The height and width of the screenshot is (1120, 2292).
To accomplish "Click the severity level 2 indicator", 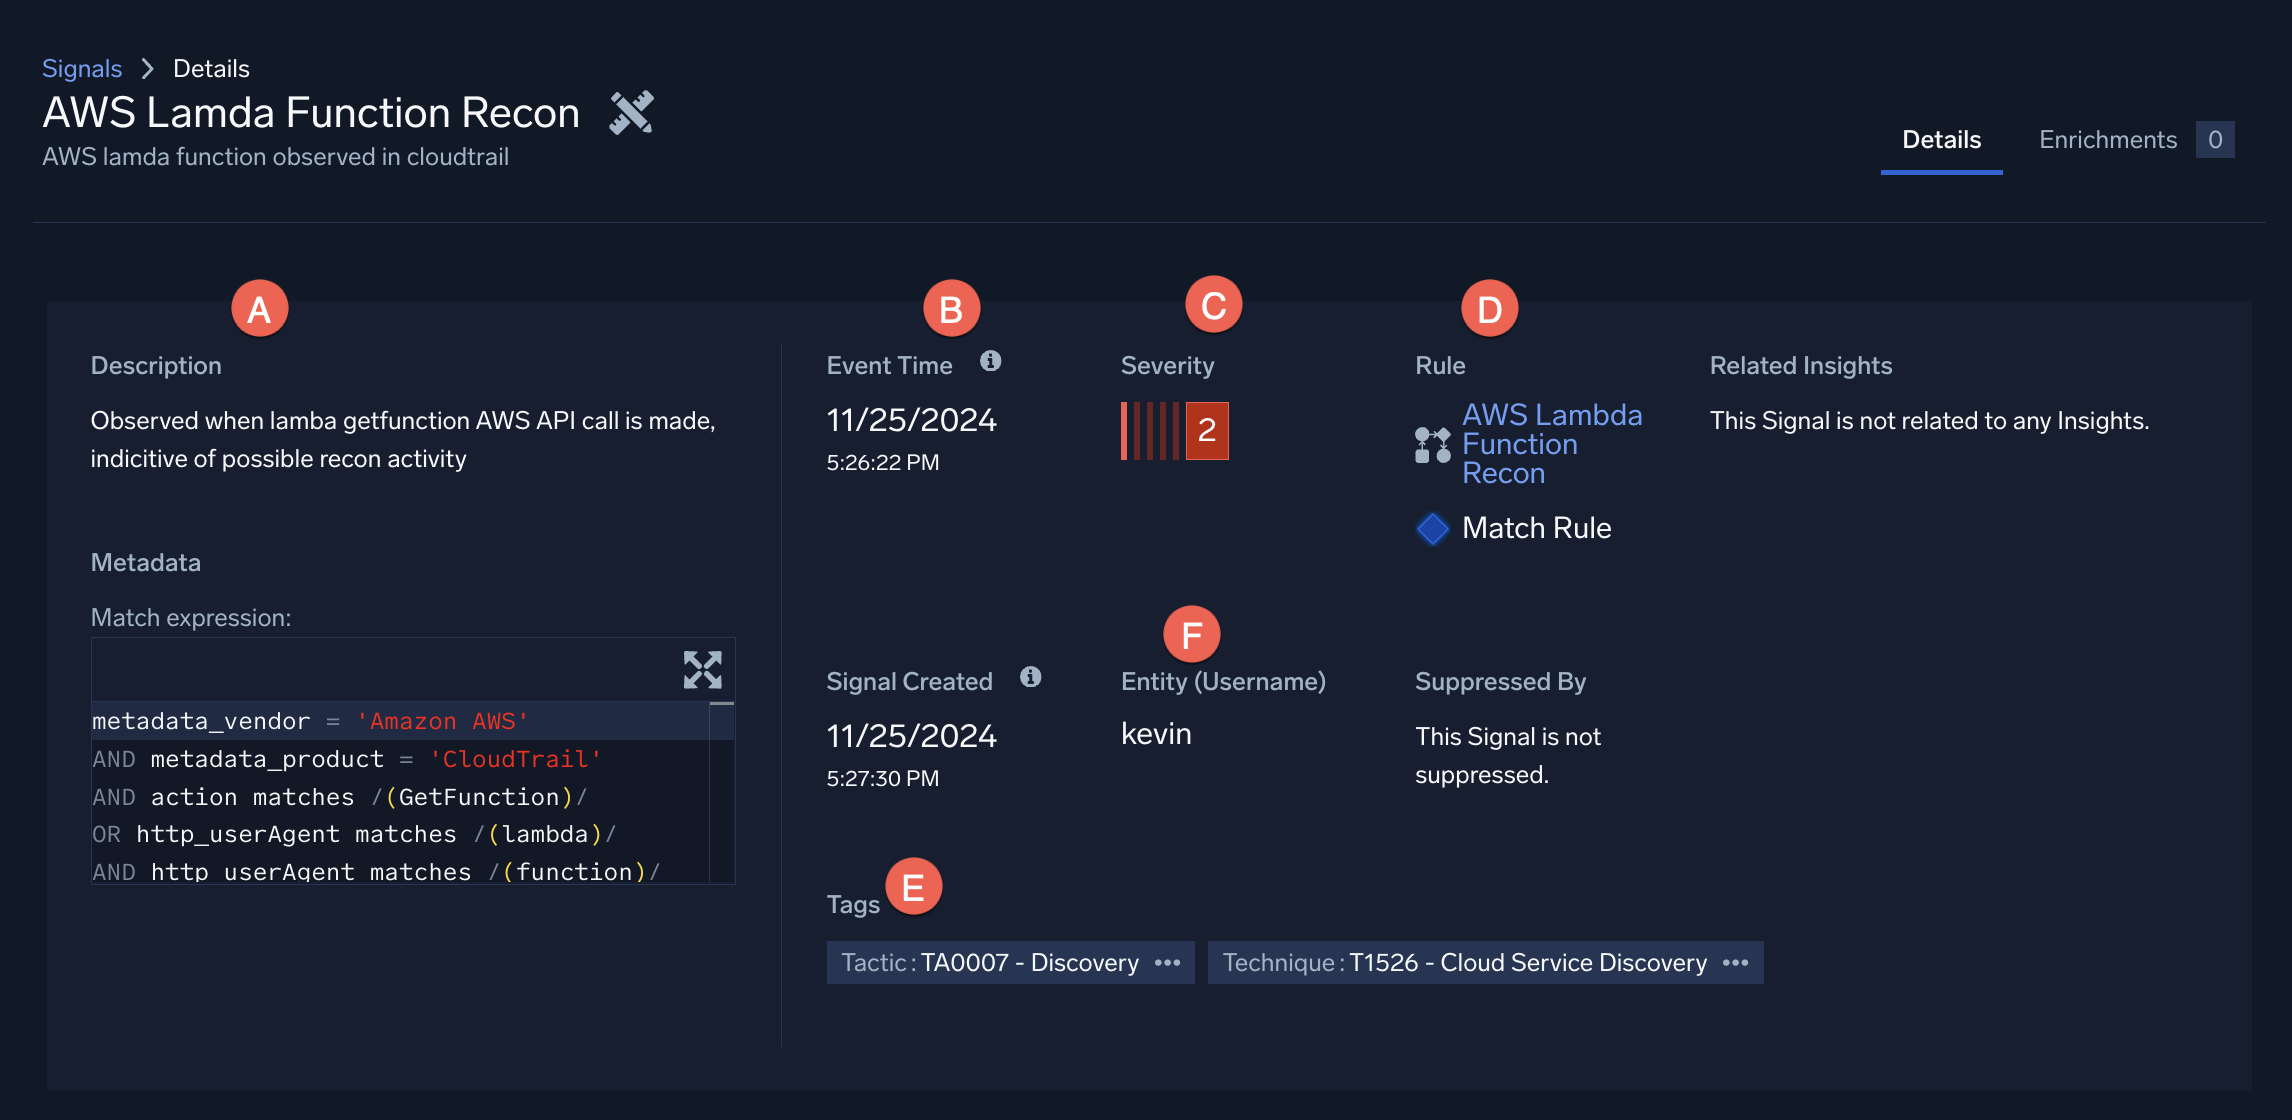I will (x=1206, y=430).
